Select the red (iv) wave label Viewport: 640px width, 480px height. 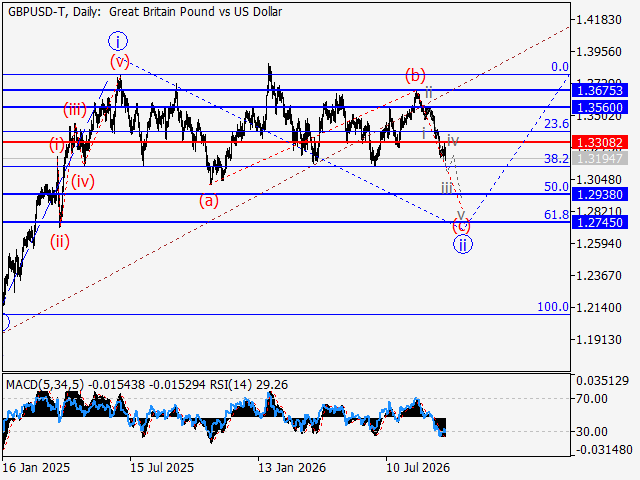(x=83, y=181)
